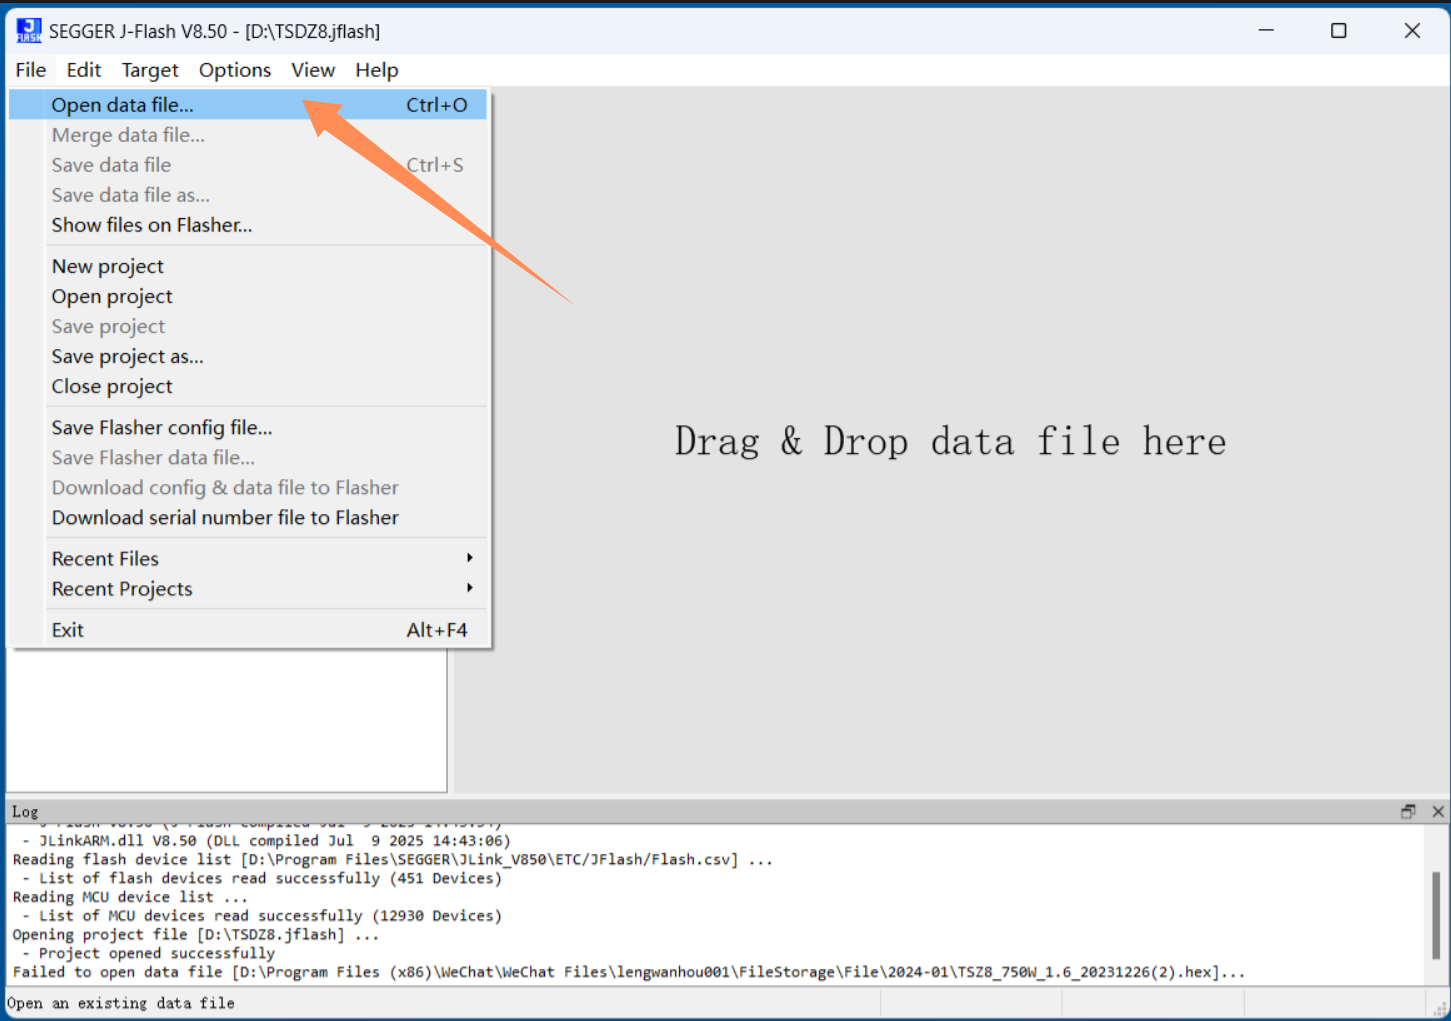Click 'List of MCU devices read successfully' line
Screen dimensions: 1451x1021
262,915
